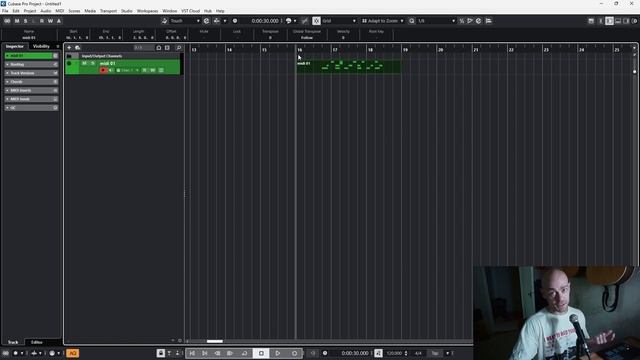
Task: Toggle global Mute state M in toolbar
Action: pyautogui.click(x=17, y=21)
